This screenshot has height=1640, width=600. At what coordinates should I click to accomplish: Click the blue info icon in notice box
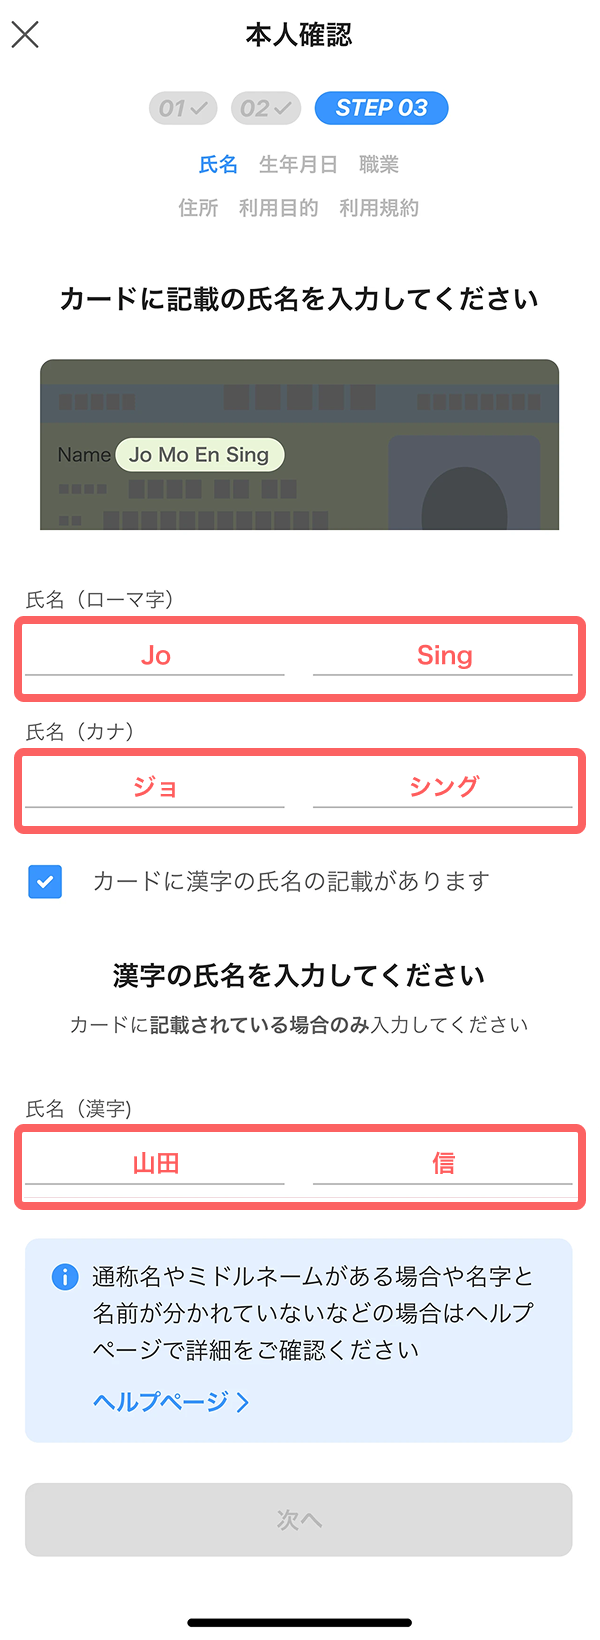[x=64, y=1277]
